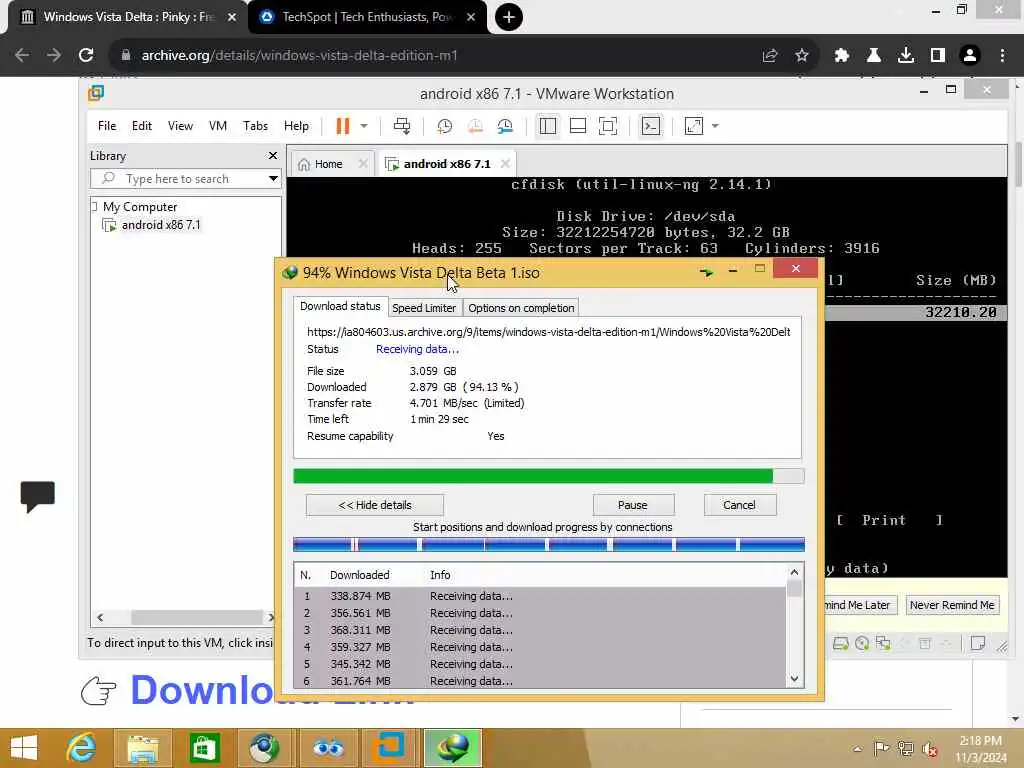
Task: Close Windows Vista Delta browser tab
Action: (x=232, y=17)
